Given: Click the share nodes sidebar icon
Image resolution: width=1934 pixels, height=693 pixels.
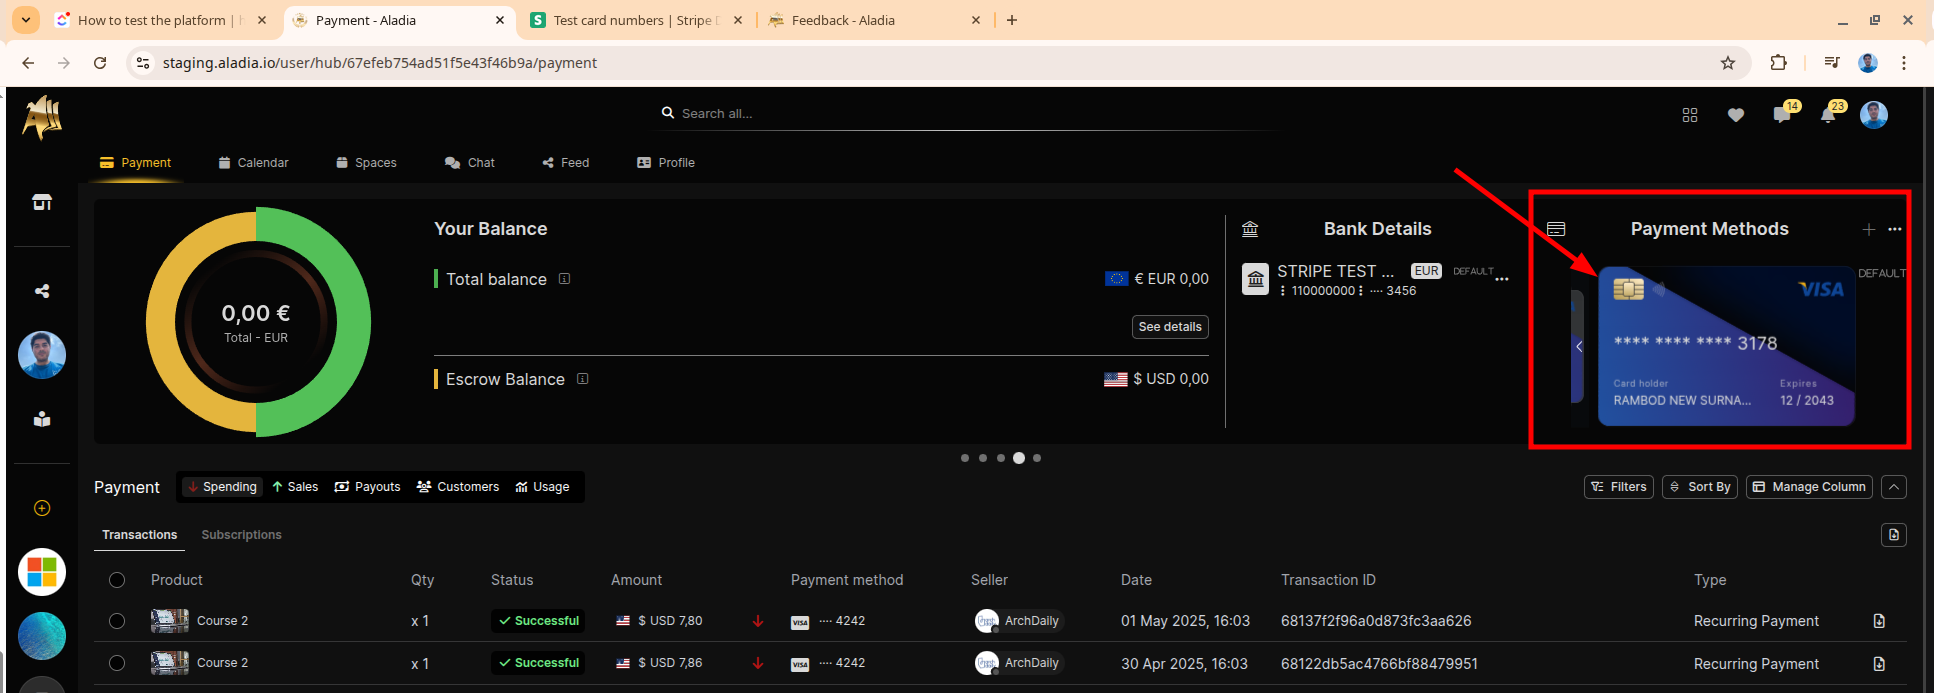Looking at the screenshot, I should click(x=42, y=291).
